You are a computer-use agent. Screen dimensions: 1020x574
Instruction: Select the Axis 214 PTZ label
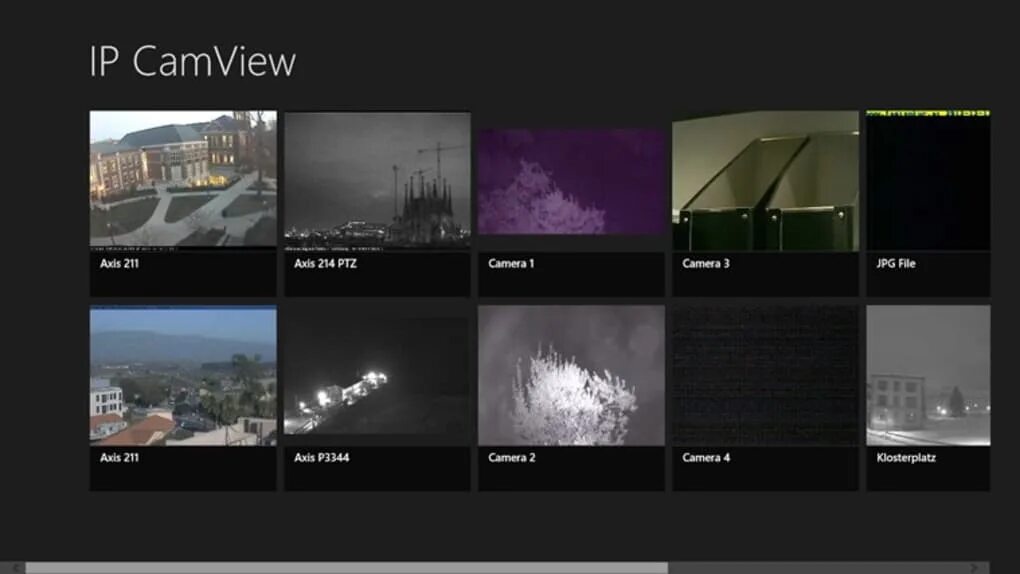point(325,264)
